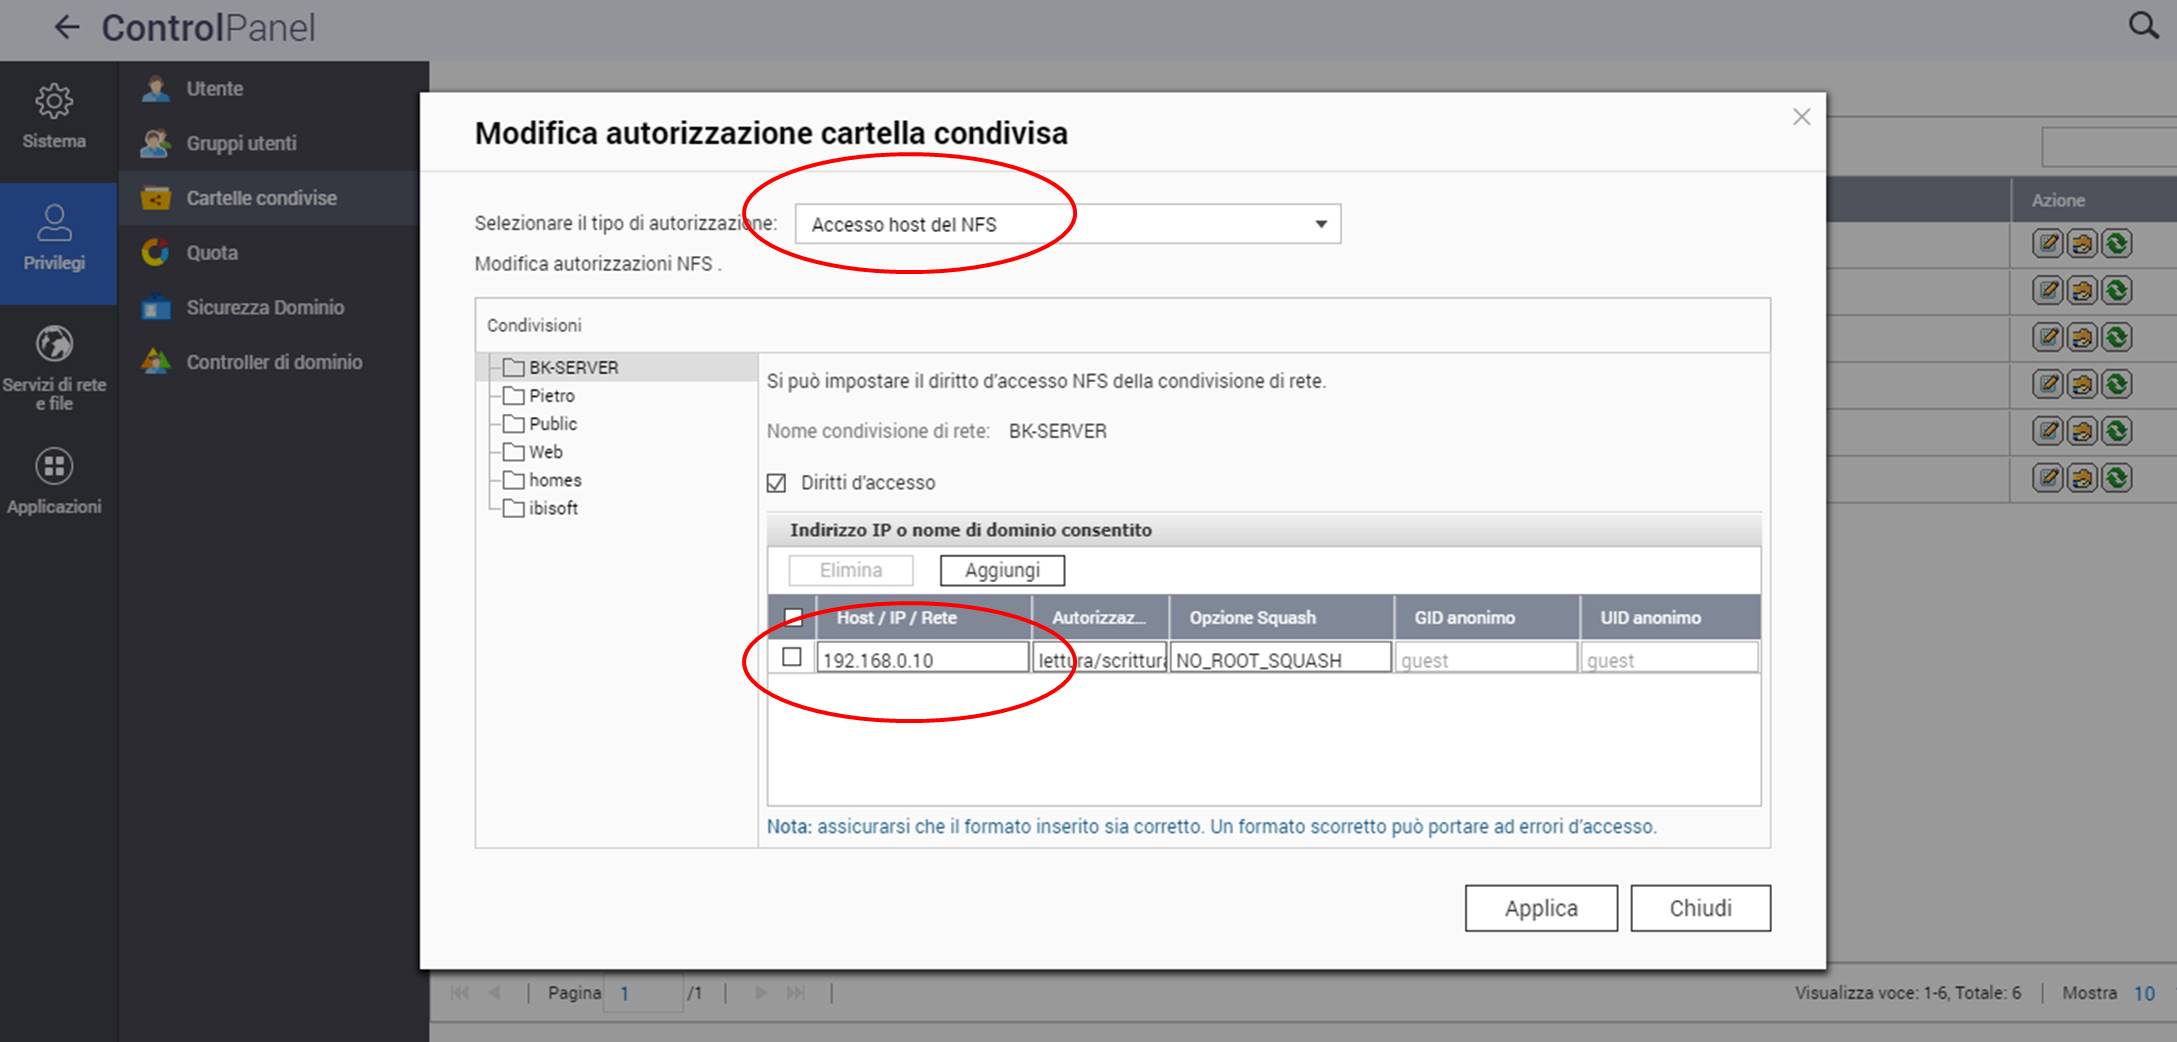Check the box for host 192.168.0.10
2177x1042 pixels.
tap(792, 657)
